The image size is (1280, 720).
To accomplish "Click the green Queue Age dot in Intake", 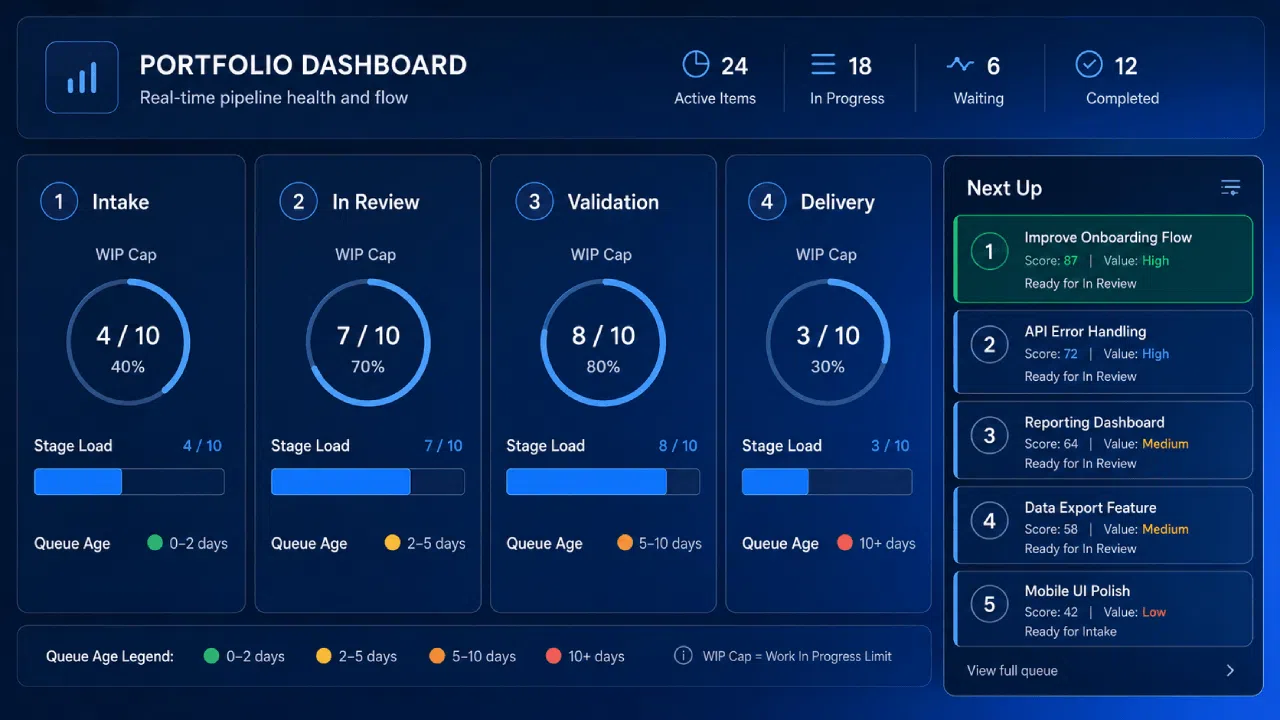I will [x=155, y=543].
